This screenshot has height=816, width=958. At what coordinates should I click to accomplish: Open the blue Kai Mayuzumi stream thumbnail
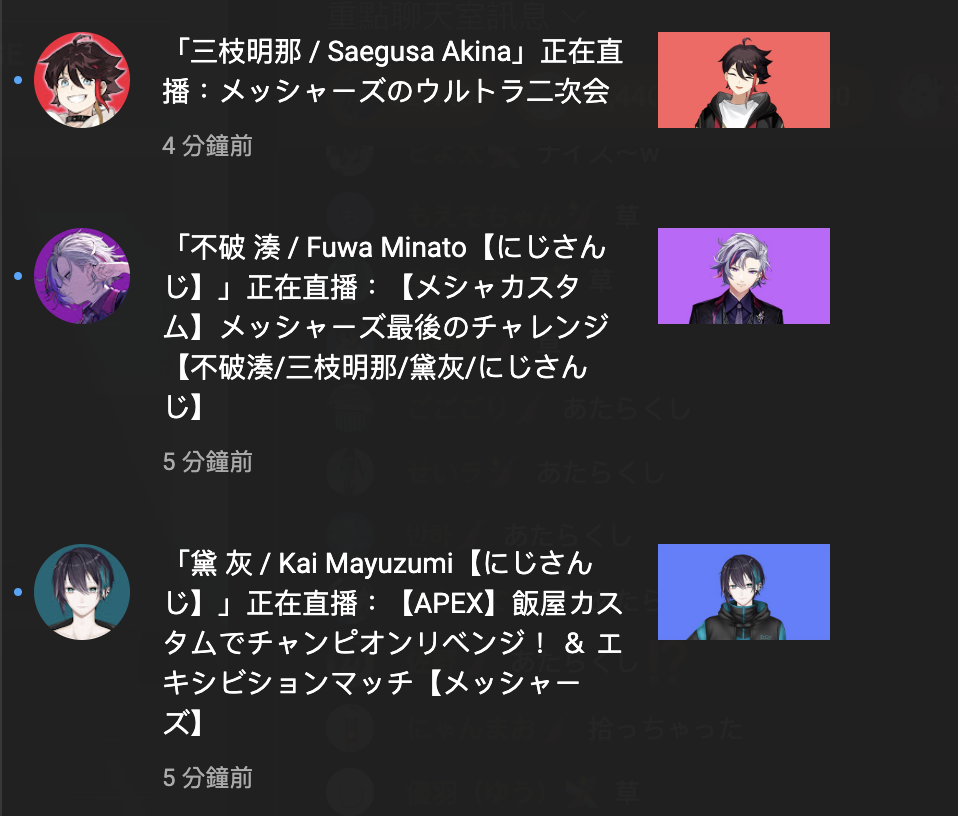[744, 592]
